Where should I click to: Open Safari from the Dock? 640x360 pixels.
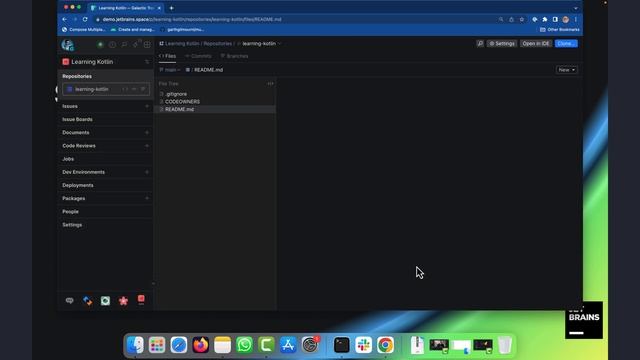pos(179,345)
